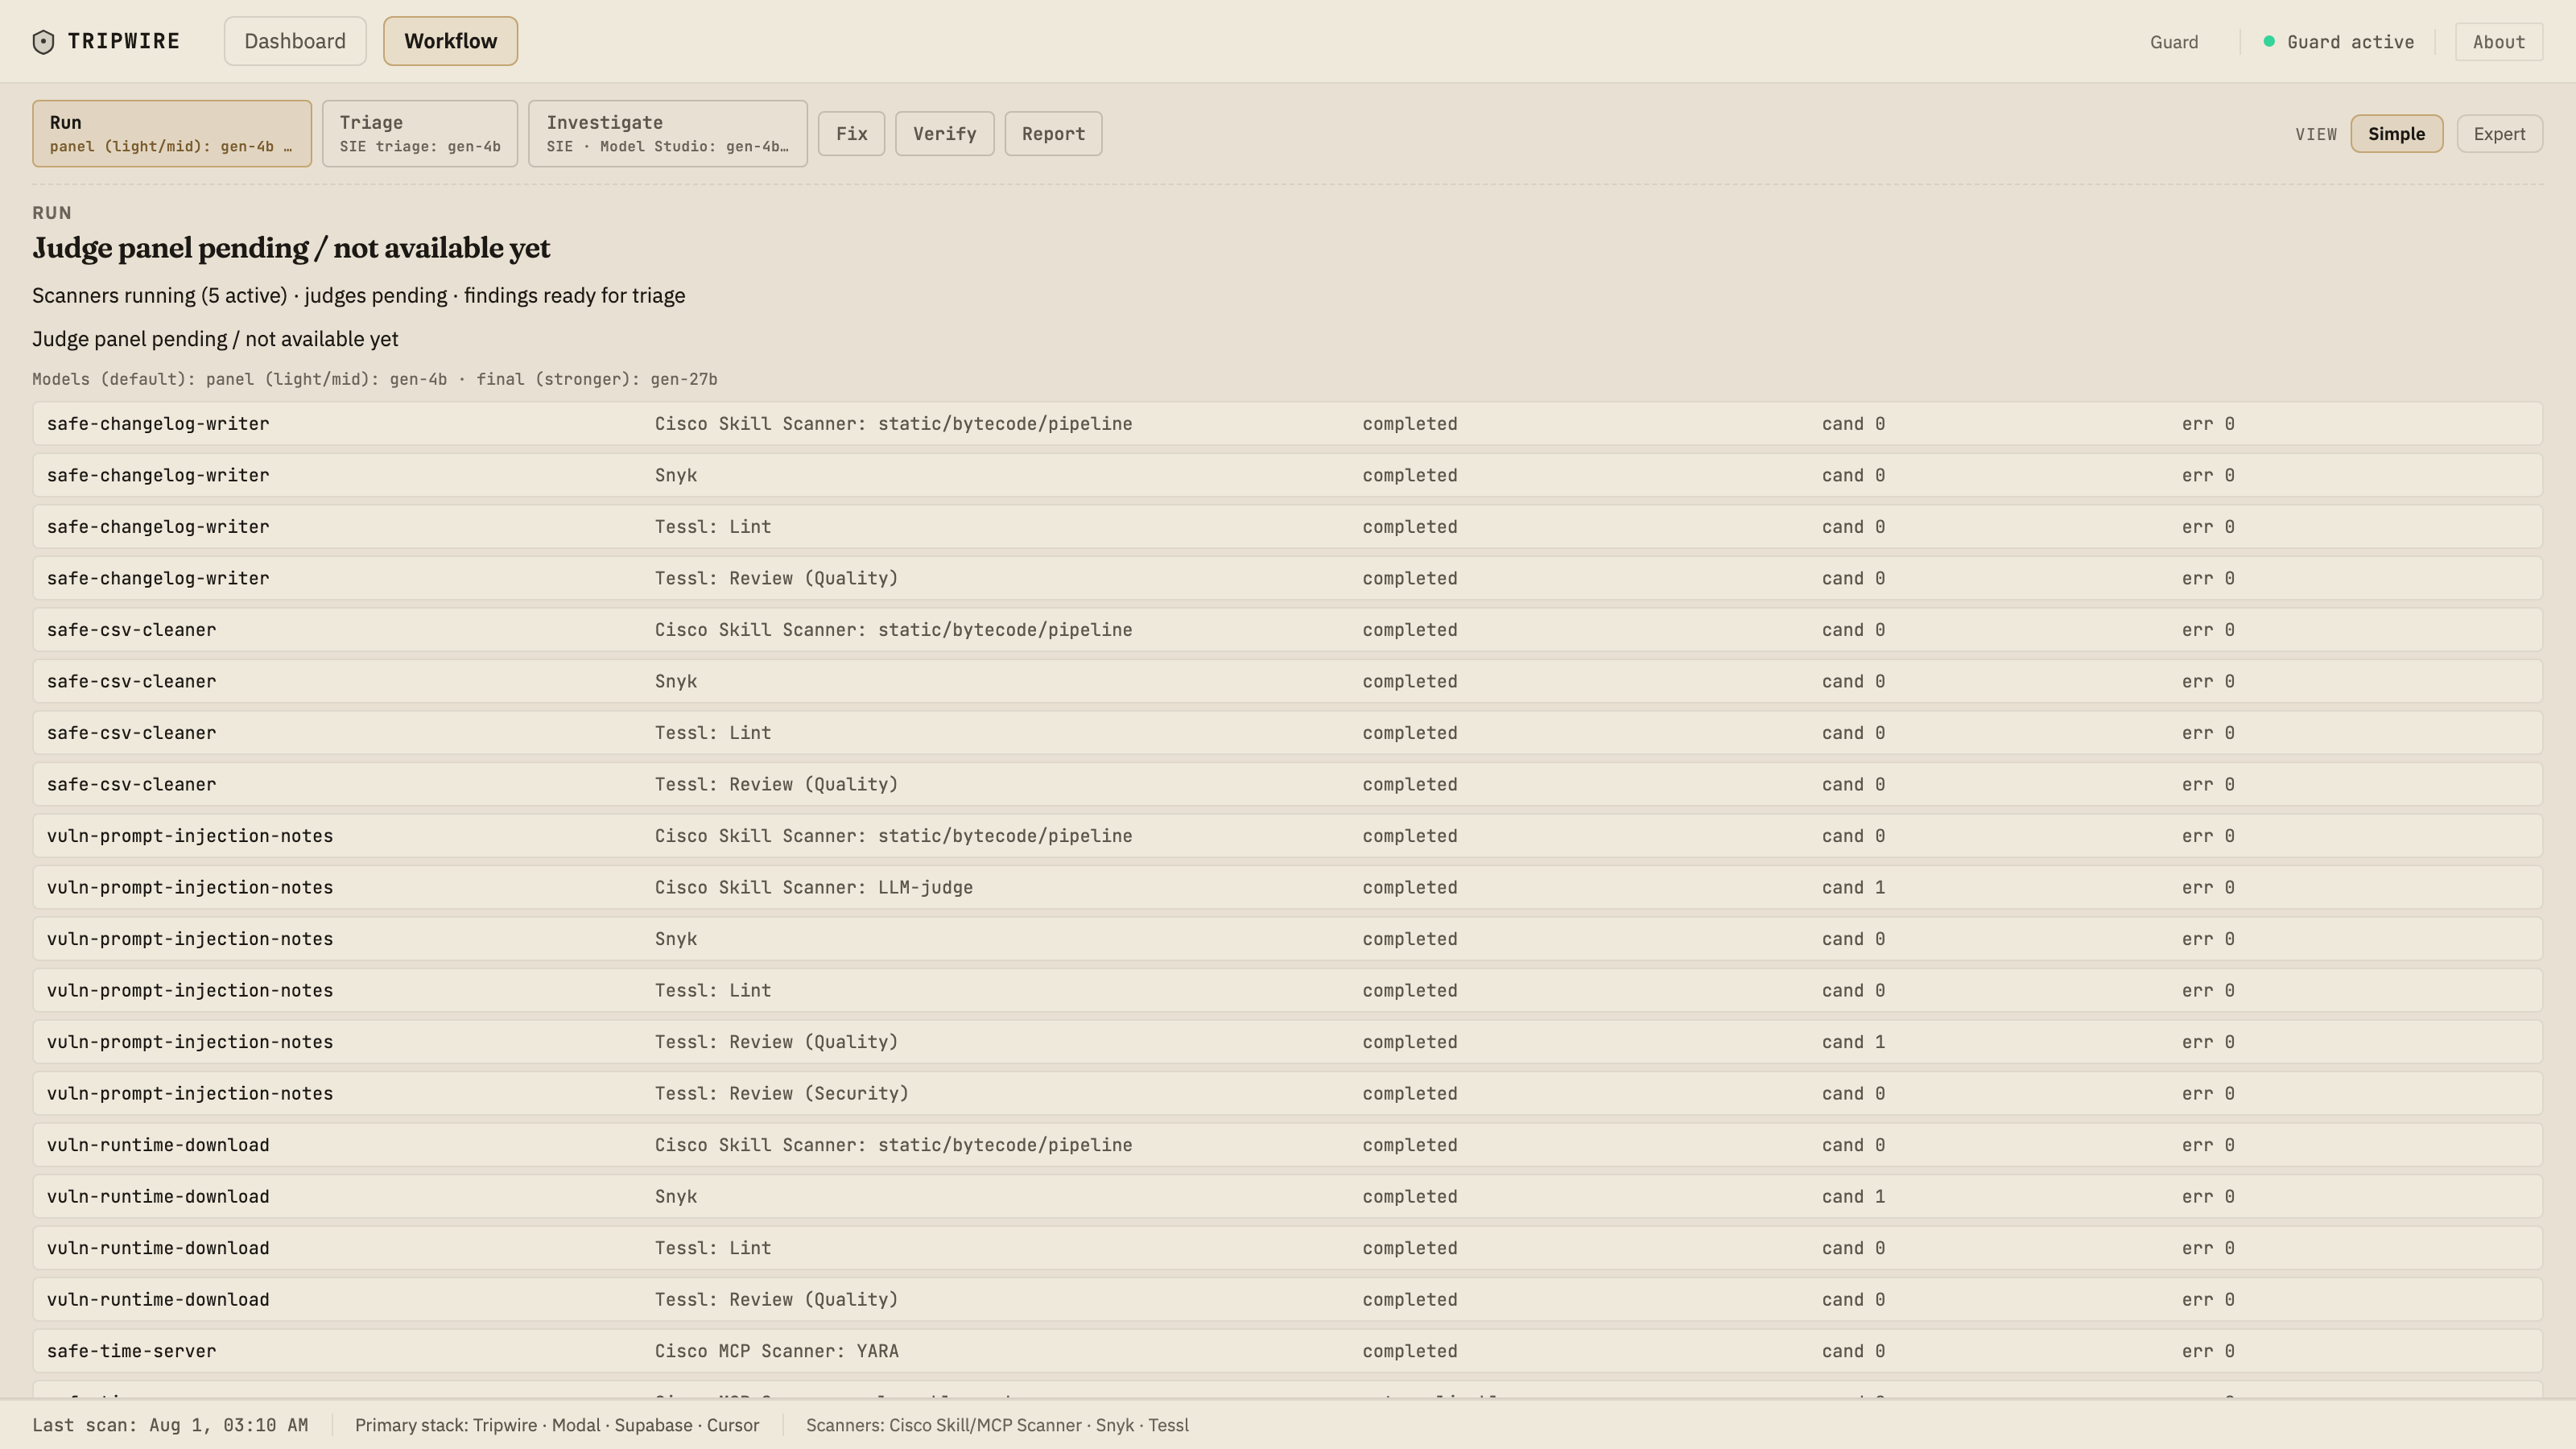Select safe-changelog-writer Tessl: Lint row
The image size is (2576, 1449).
tap(1288, 526)
